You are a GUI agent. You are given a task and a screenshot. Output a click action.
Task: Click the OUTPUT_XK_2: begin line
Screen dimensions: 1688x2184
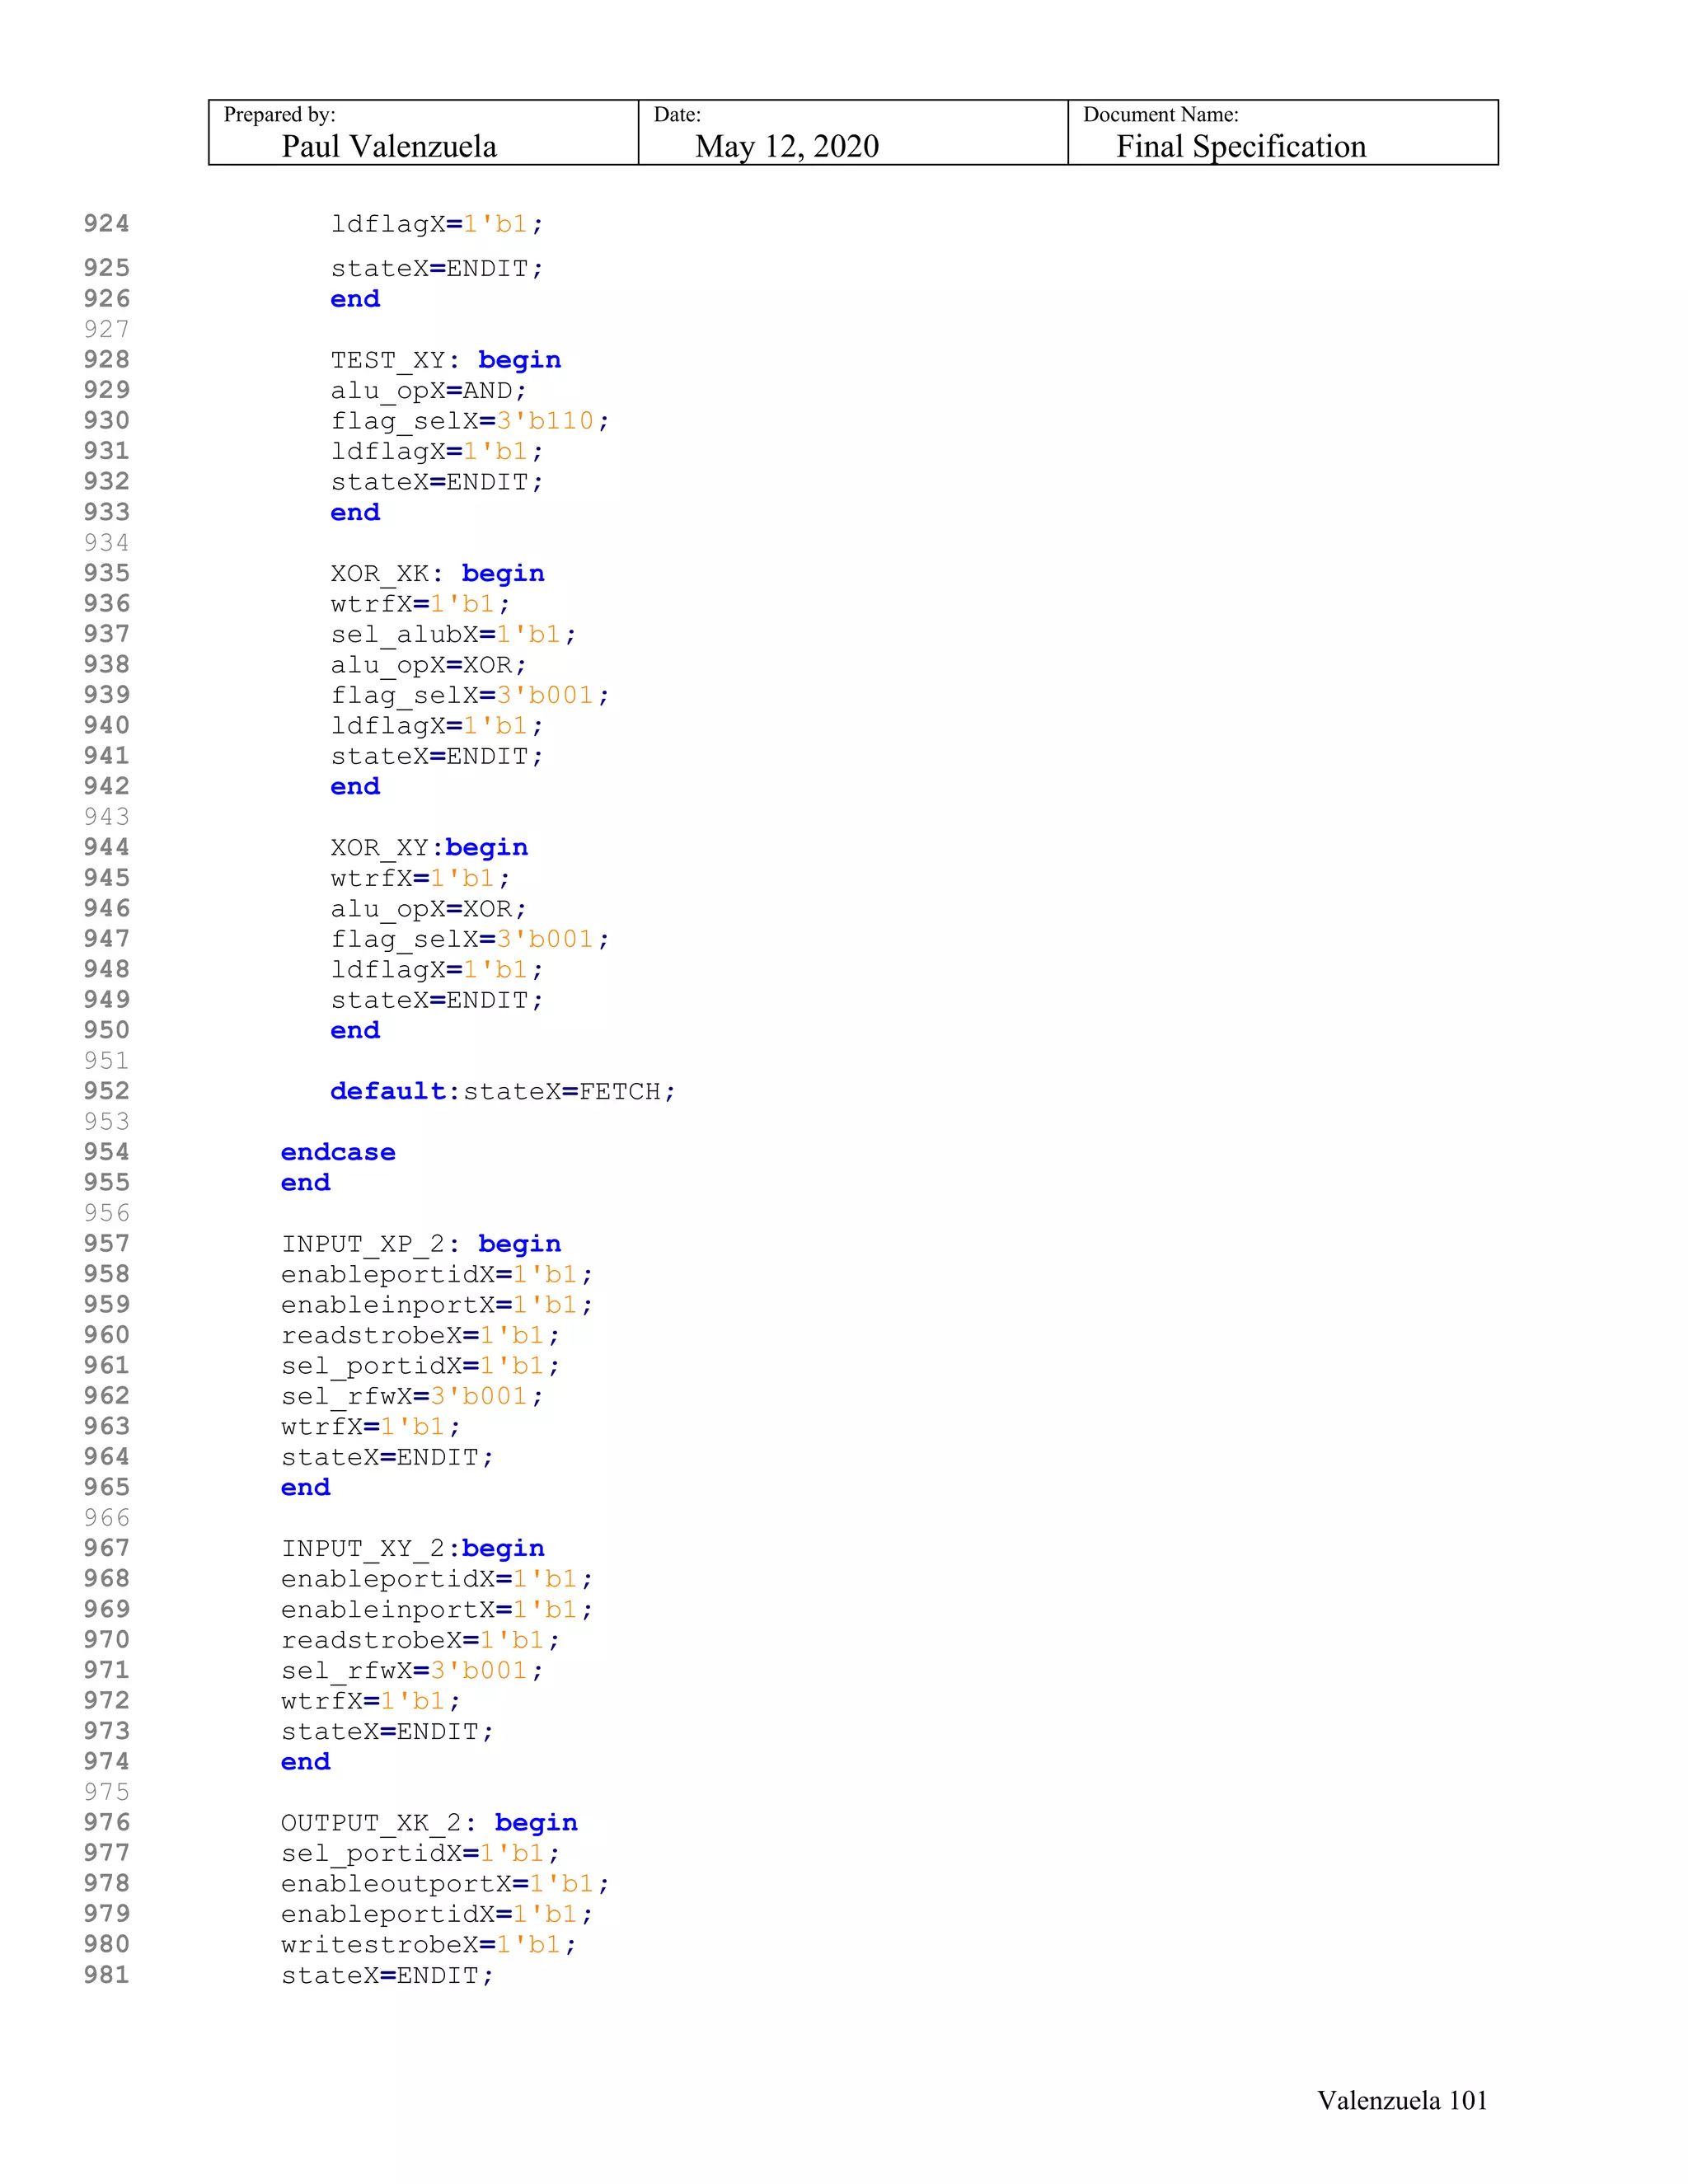(429, 1823)
